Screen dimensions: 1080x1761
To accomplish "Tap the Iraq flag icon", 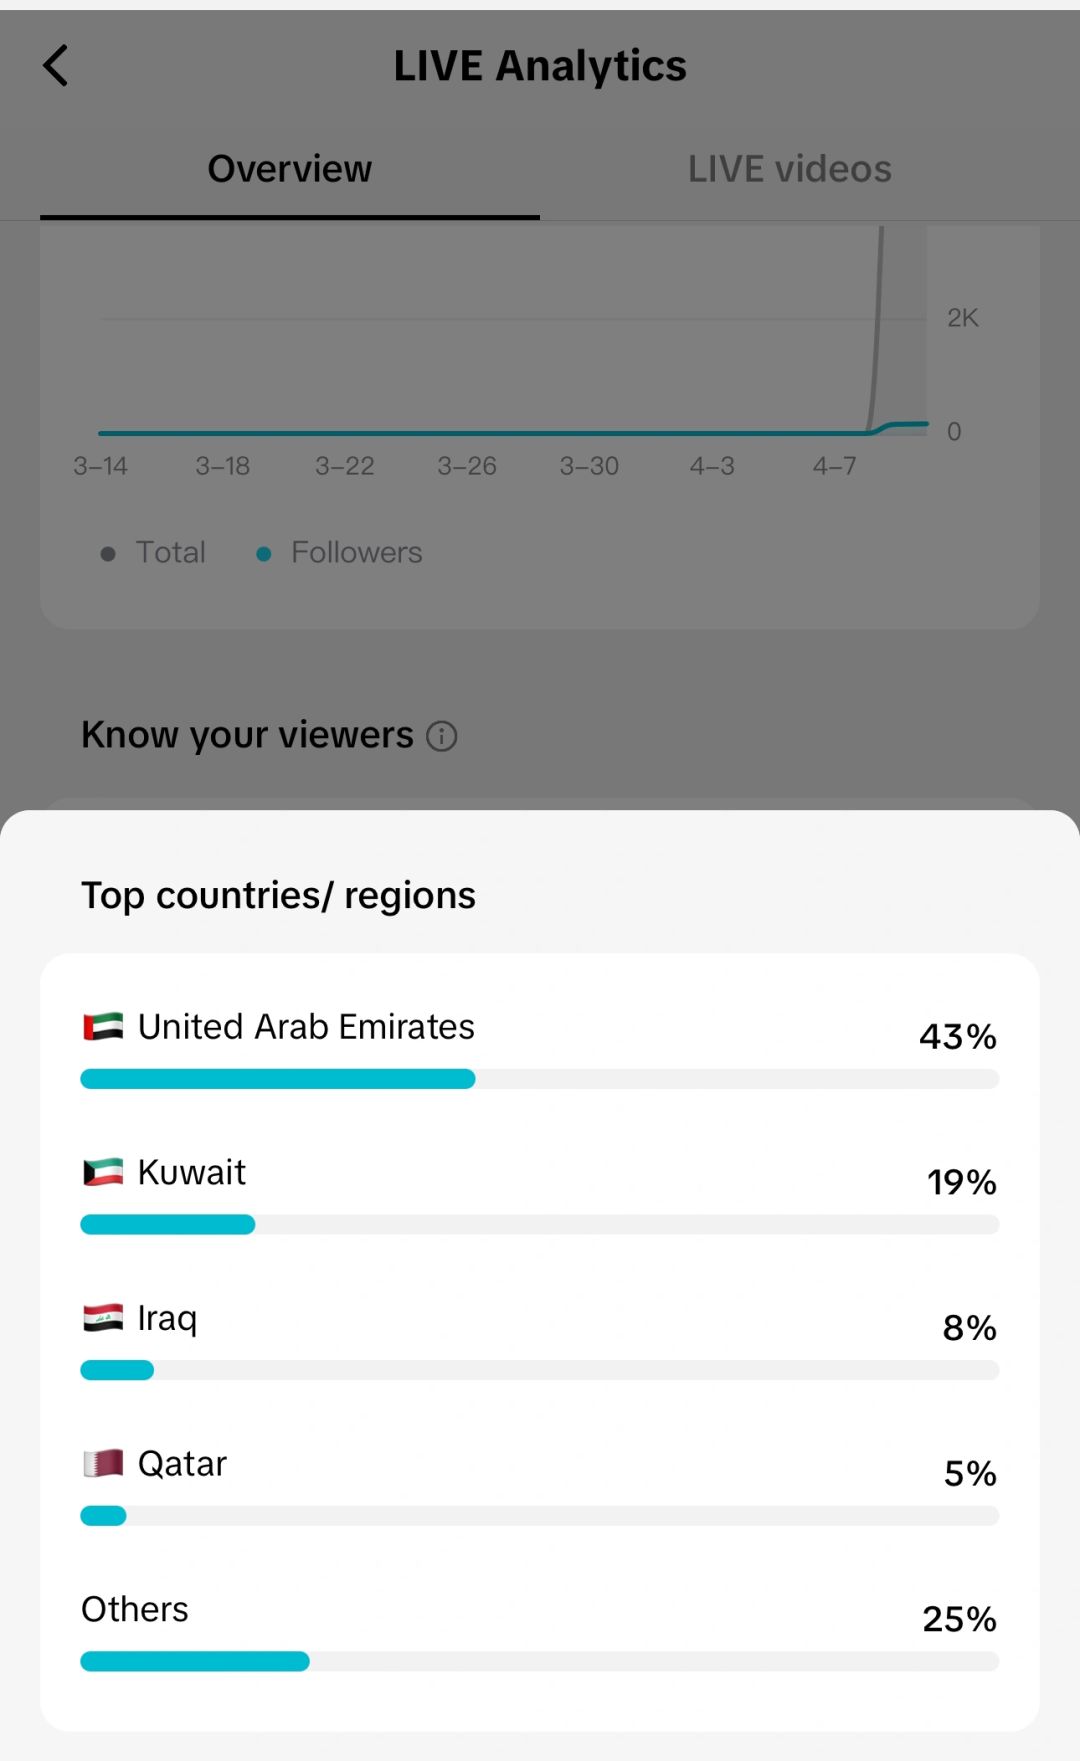I will click(x=103, y=1318).
